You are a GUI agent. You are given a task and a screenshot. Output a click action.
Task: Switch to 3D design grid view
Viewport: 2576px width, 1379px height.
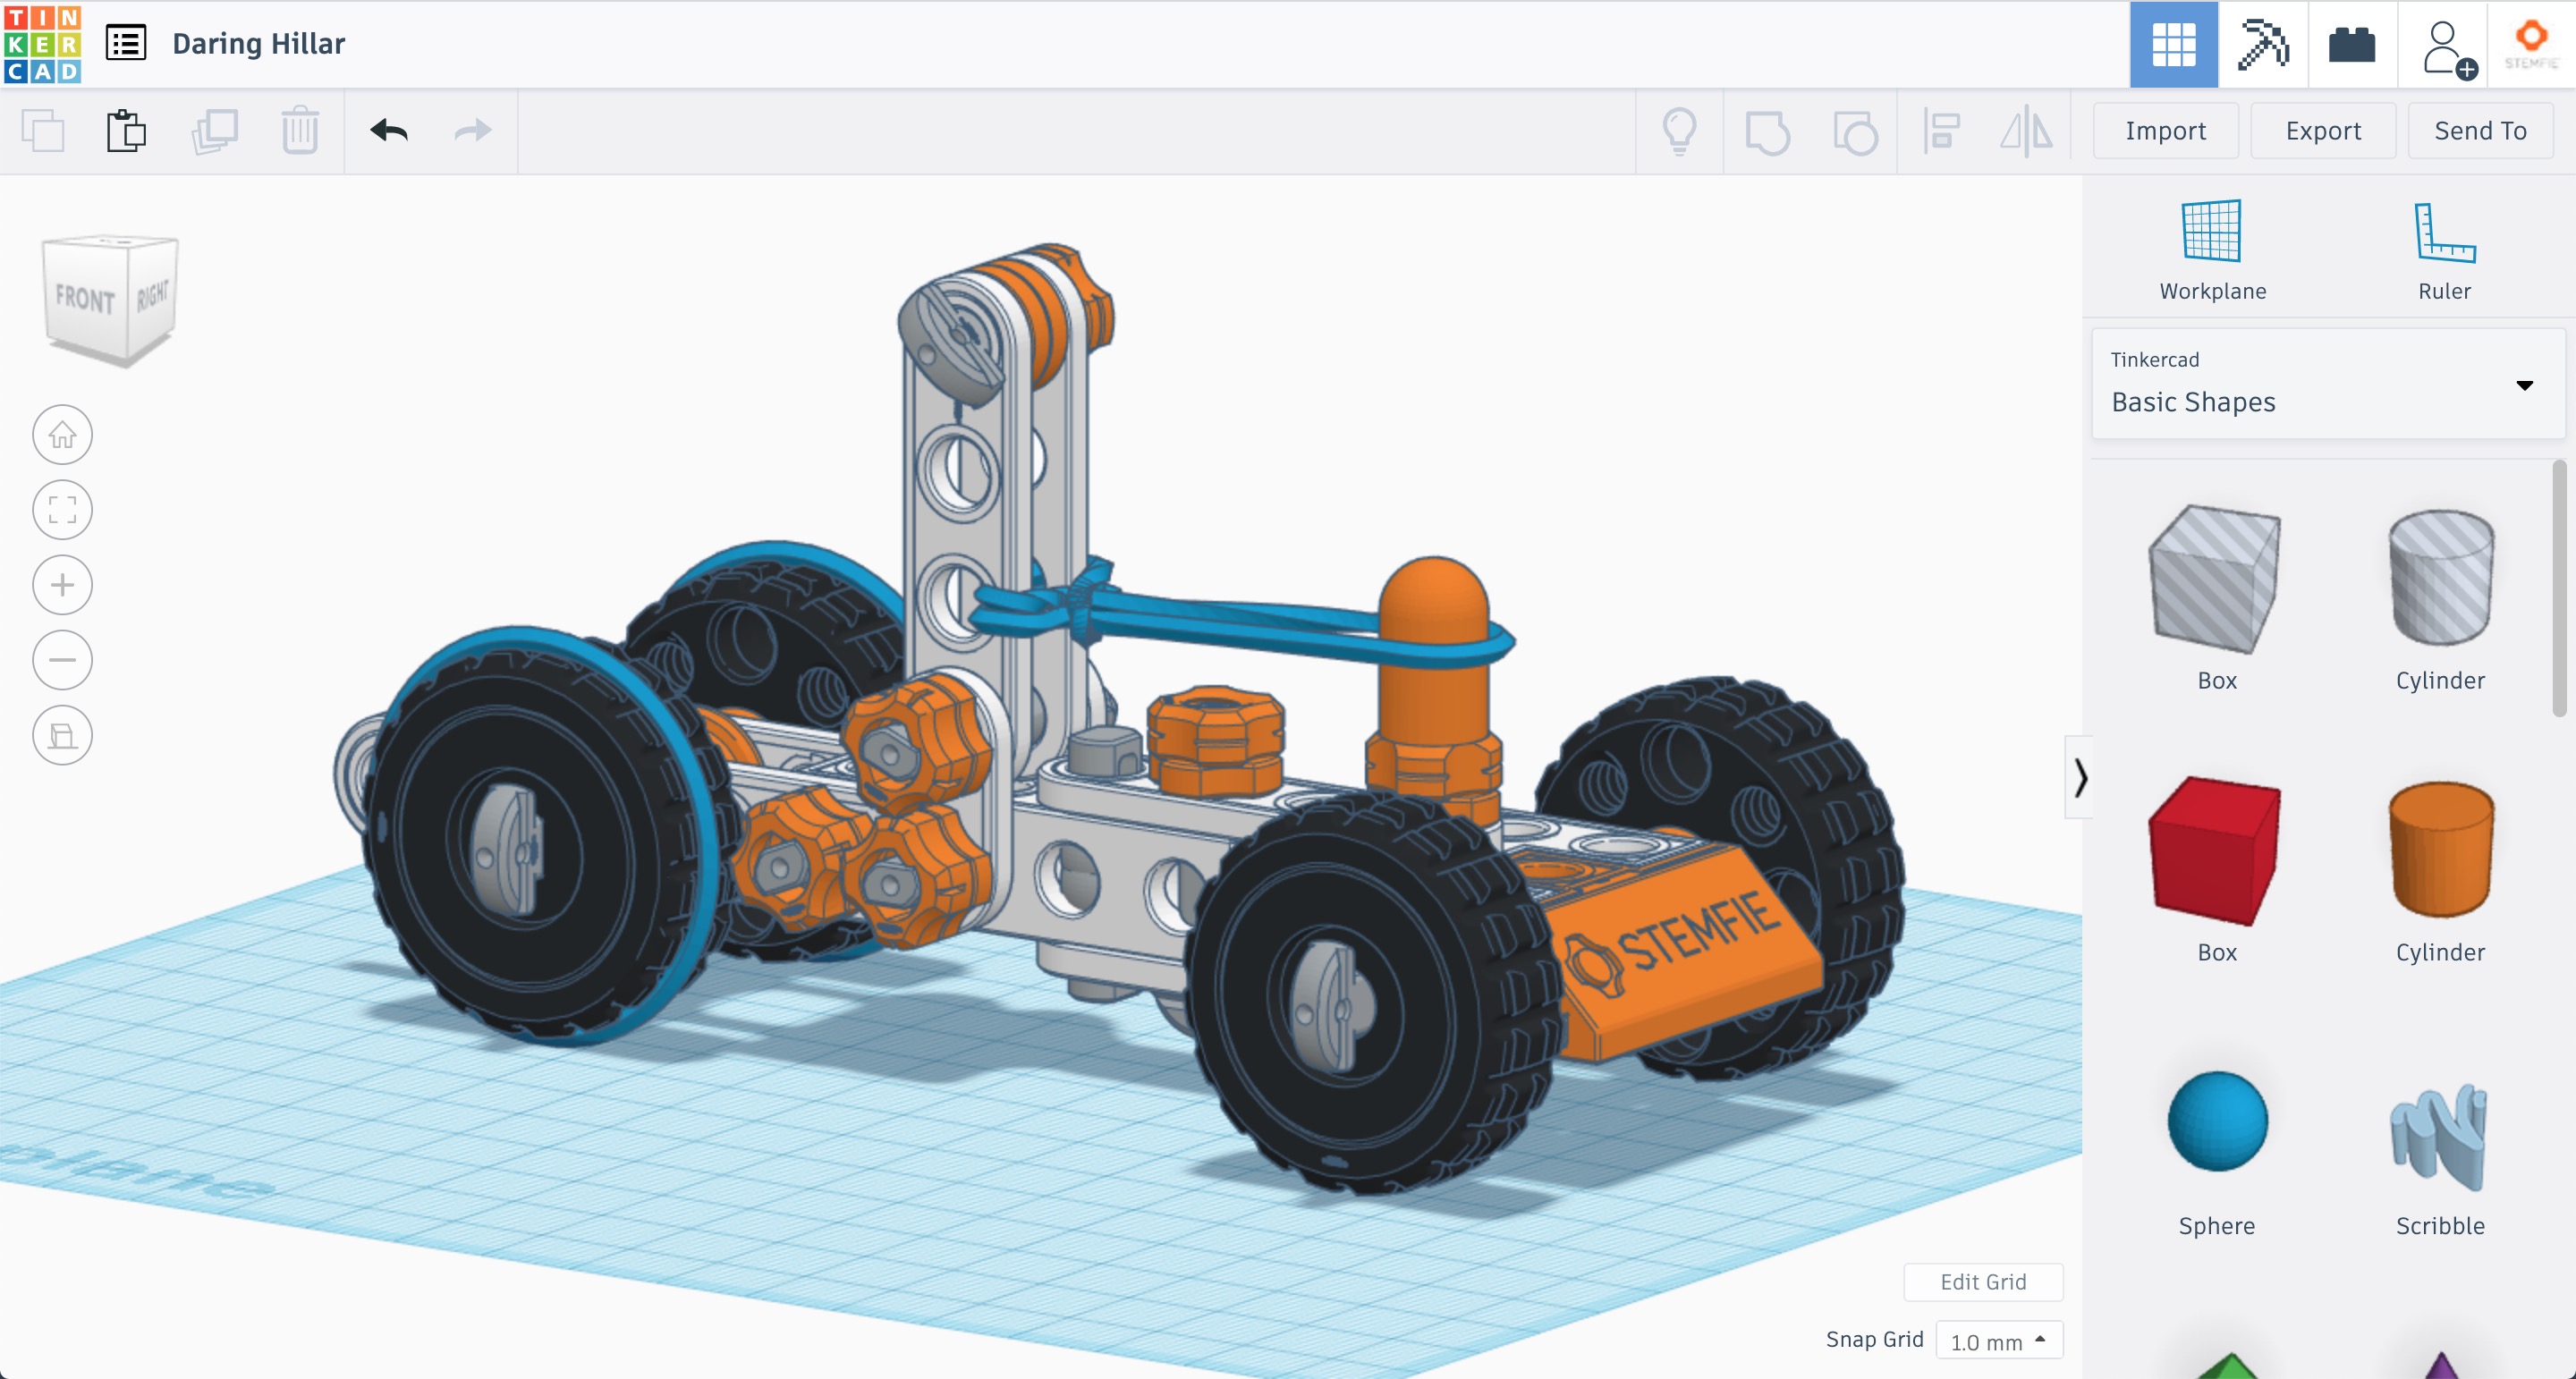pos(2173,45)
